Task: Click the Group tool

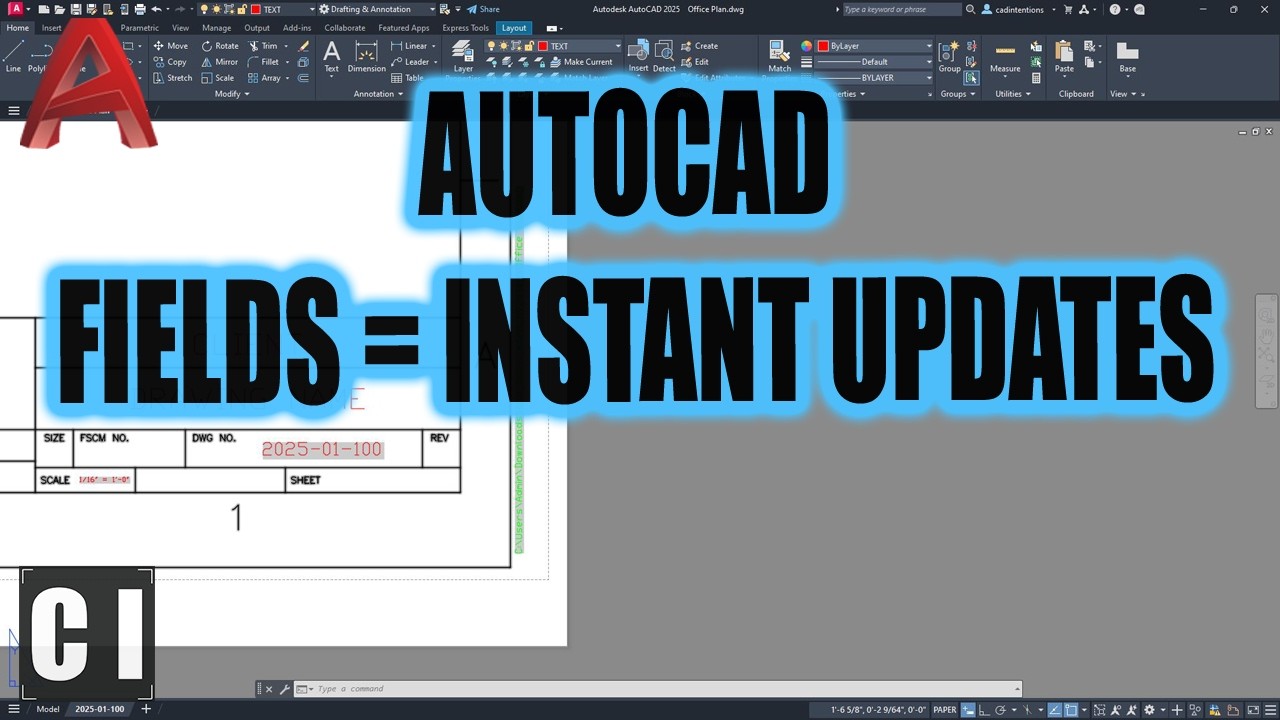Action: (x=949, y=56)
